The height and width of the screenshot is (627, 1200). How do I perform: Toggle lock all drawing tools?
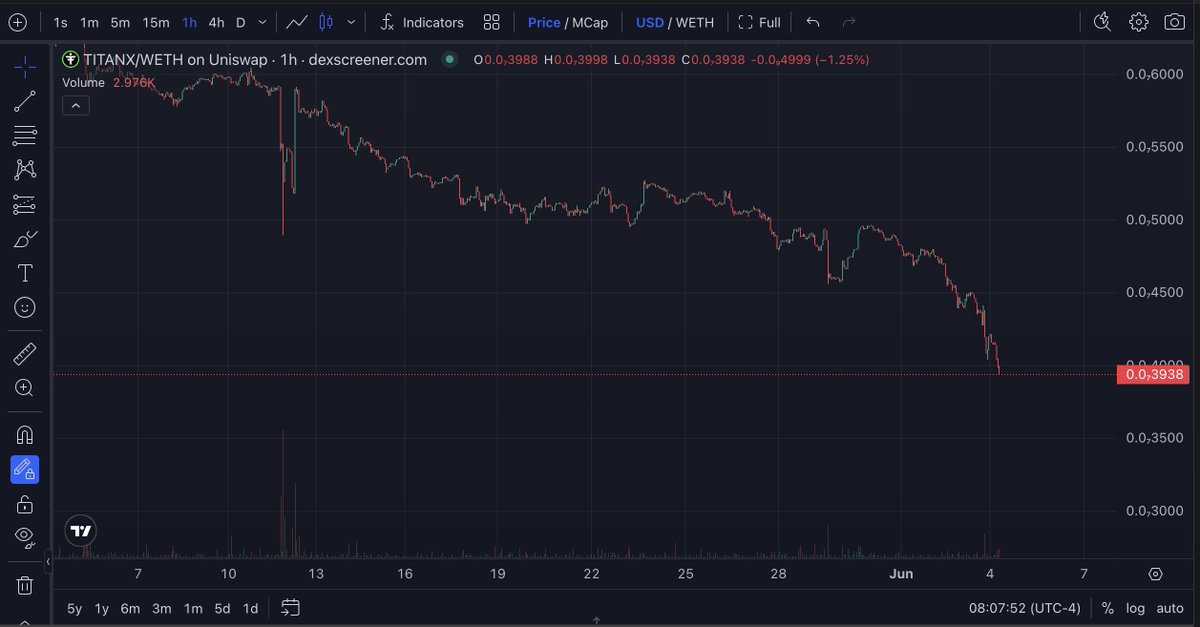25,503
